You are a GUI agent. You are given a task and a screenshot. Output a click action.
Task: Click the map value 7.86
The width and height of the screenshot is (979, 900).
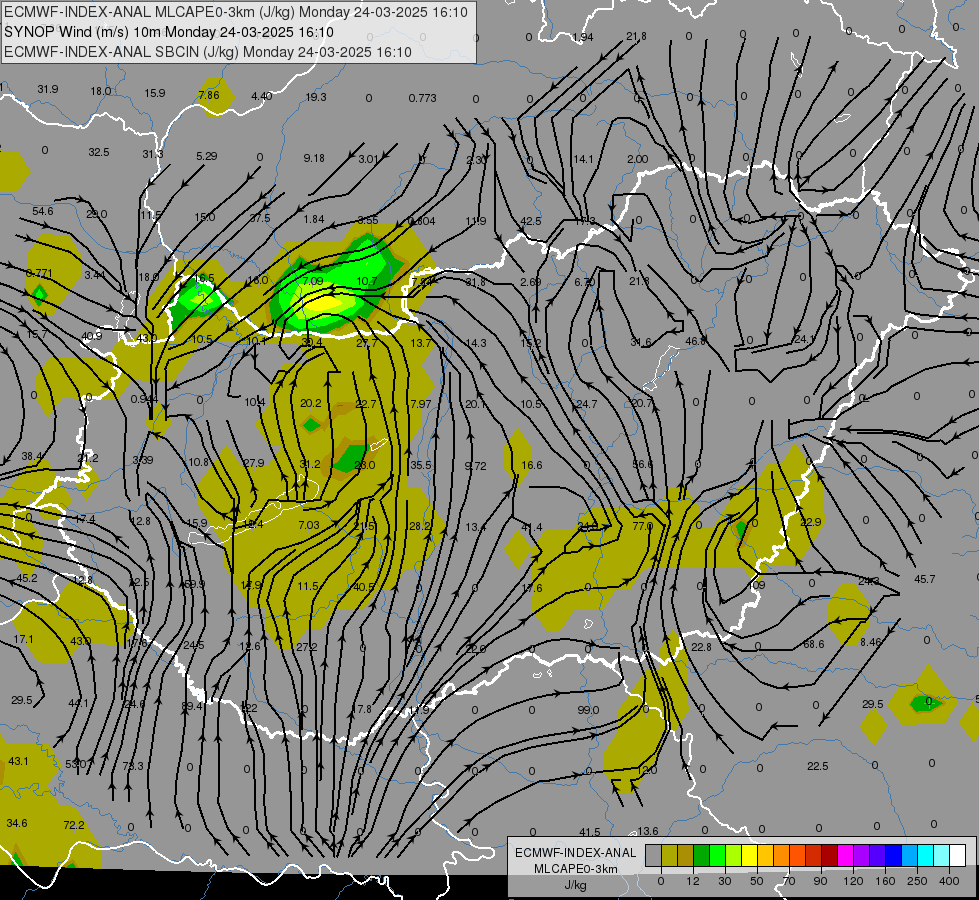click(x=209, y=95)
